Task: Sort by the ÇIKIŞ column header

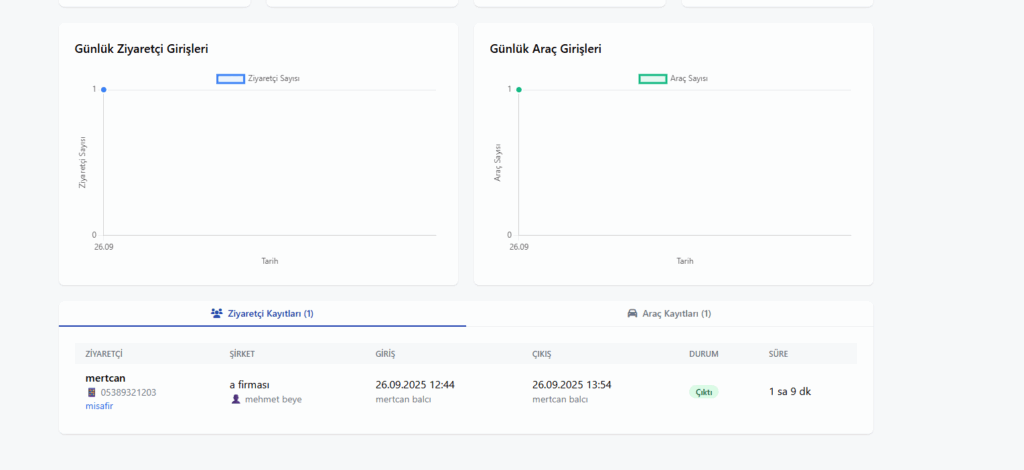Action: click(x=542, y=354)
